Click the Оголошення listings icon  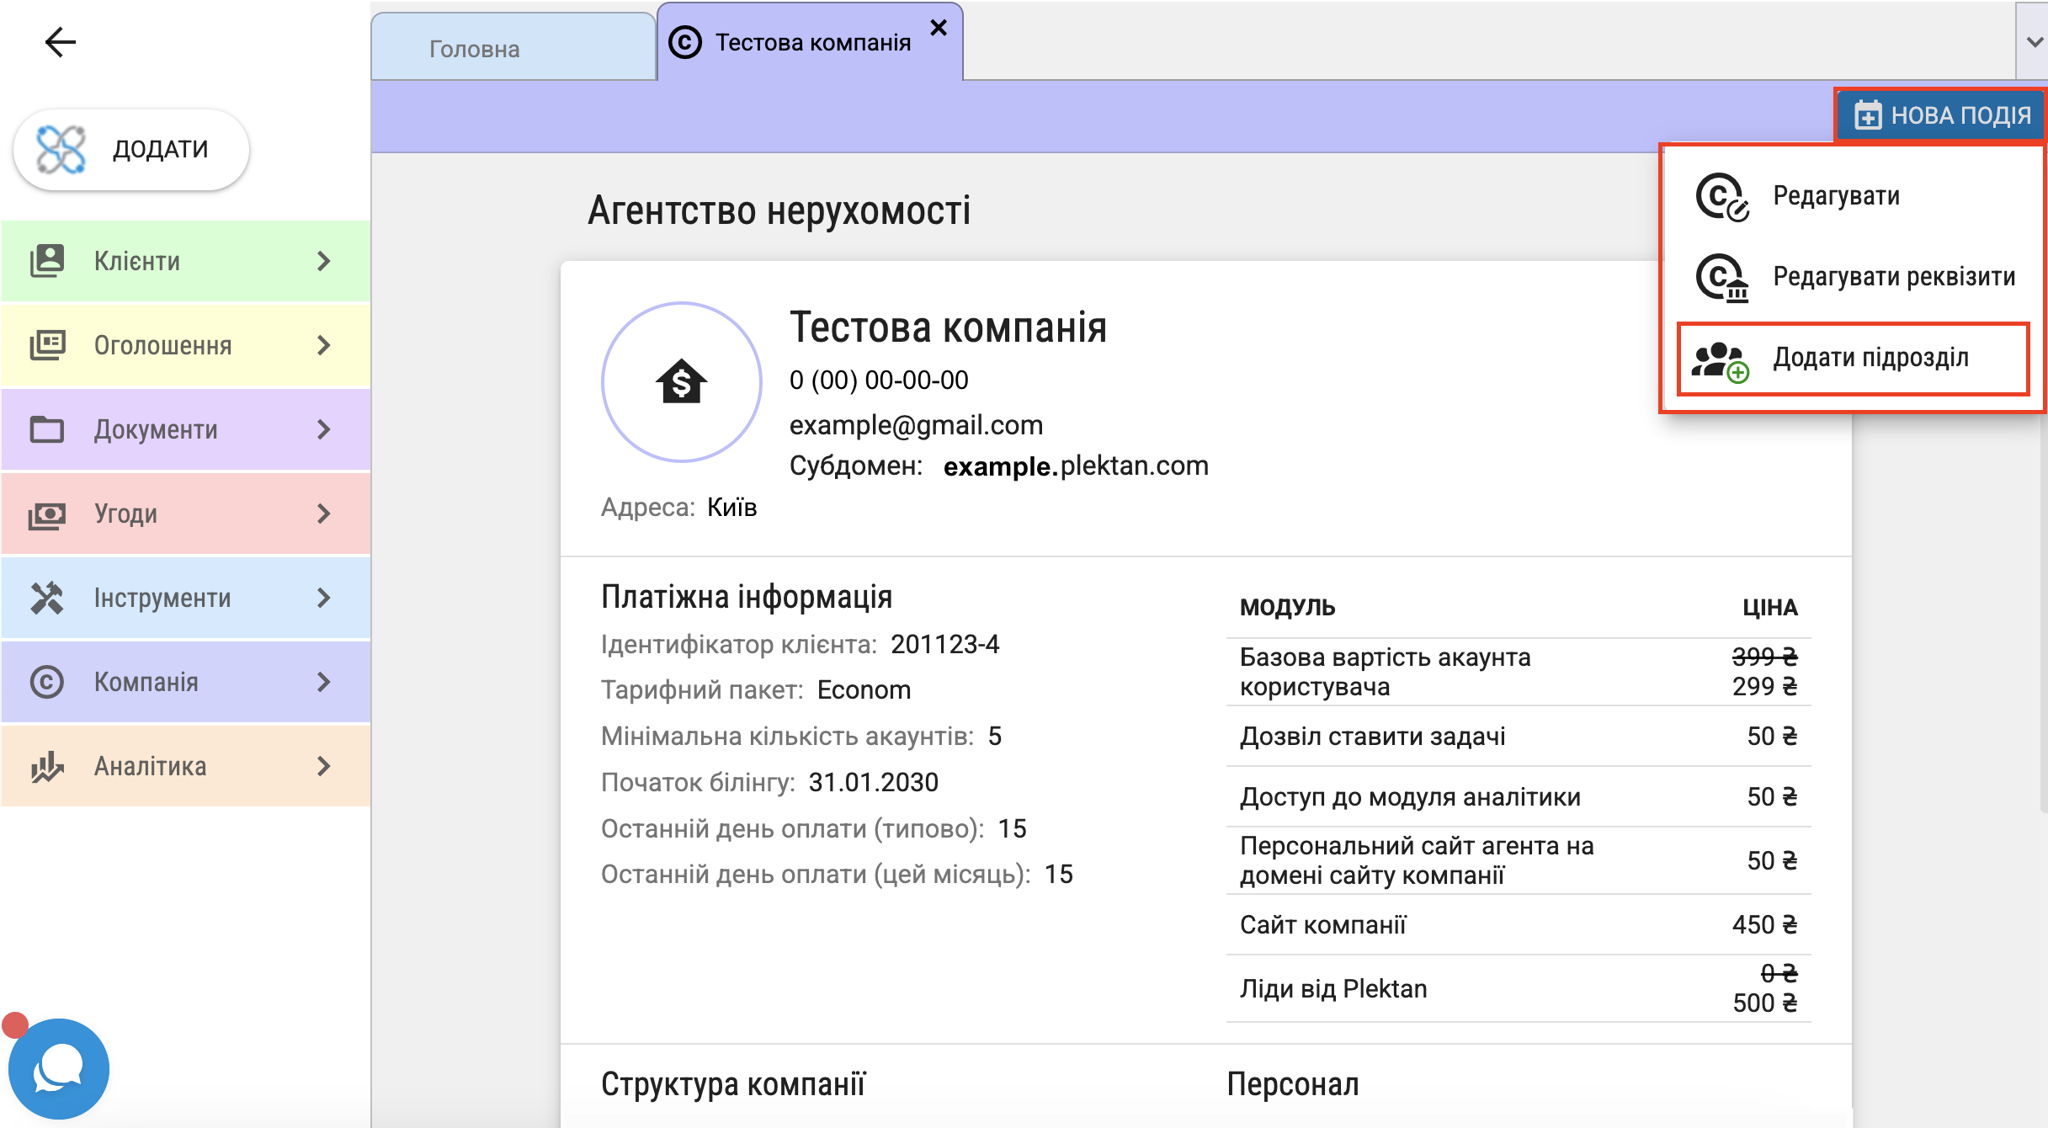[x=47, y=345]
